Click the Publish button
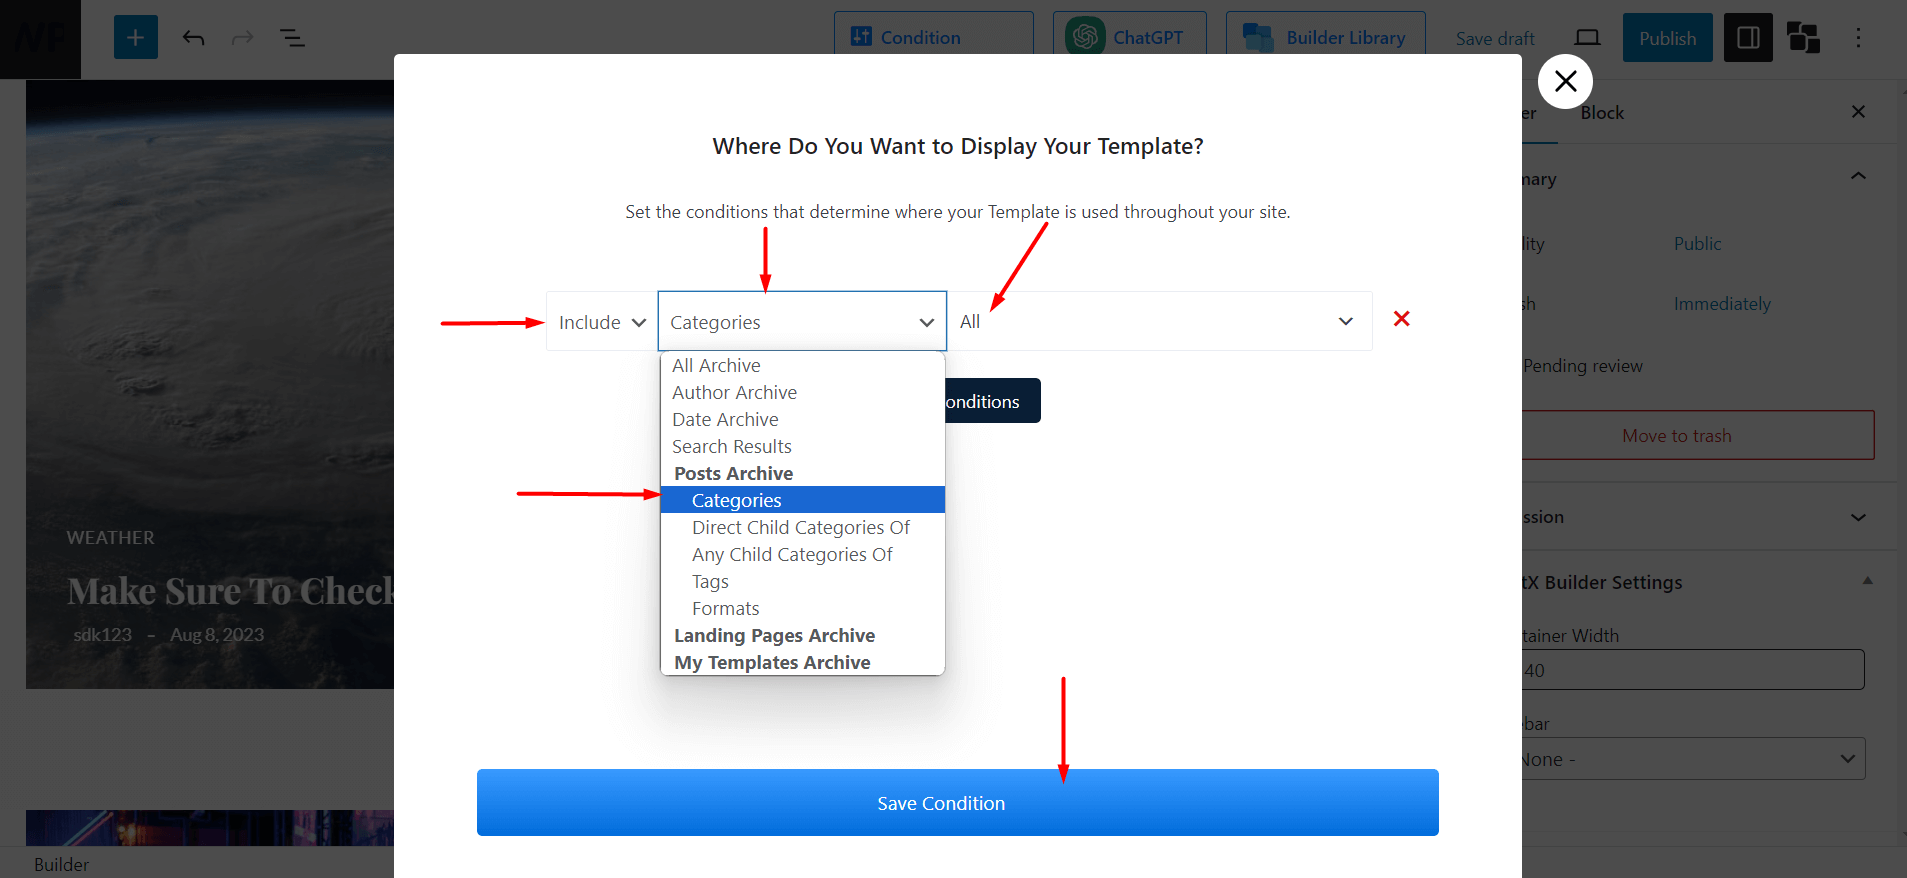Image resolution: width=1907 pixels, height=878 pixels. pos(1667,38)
